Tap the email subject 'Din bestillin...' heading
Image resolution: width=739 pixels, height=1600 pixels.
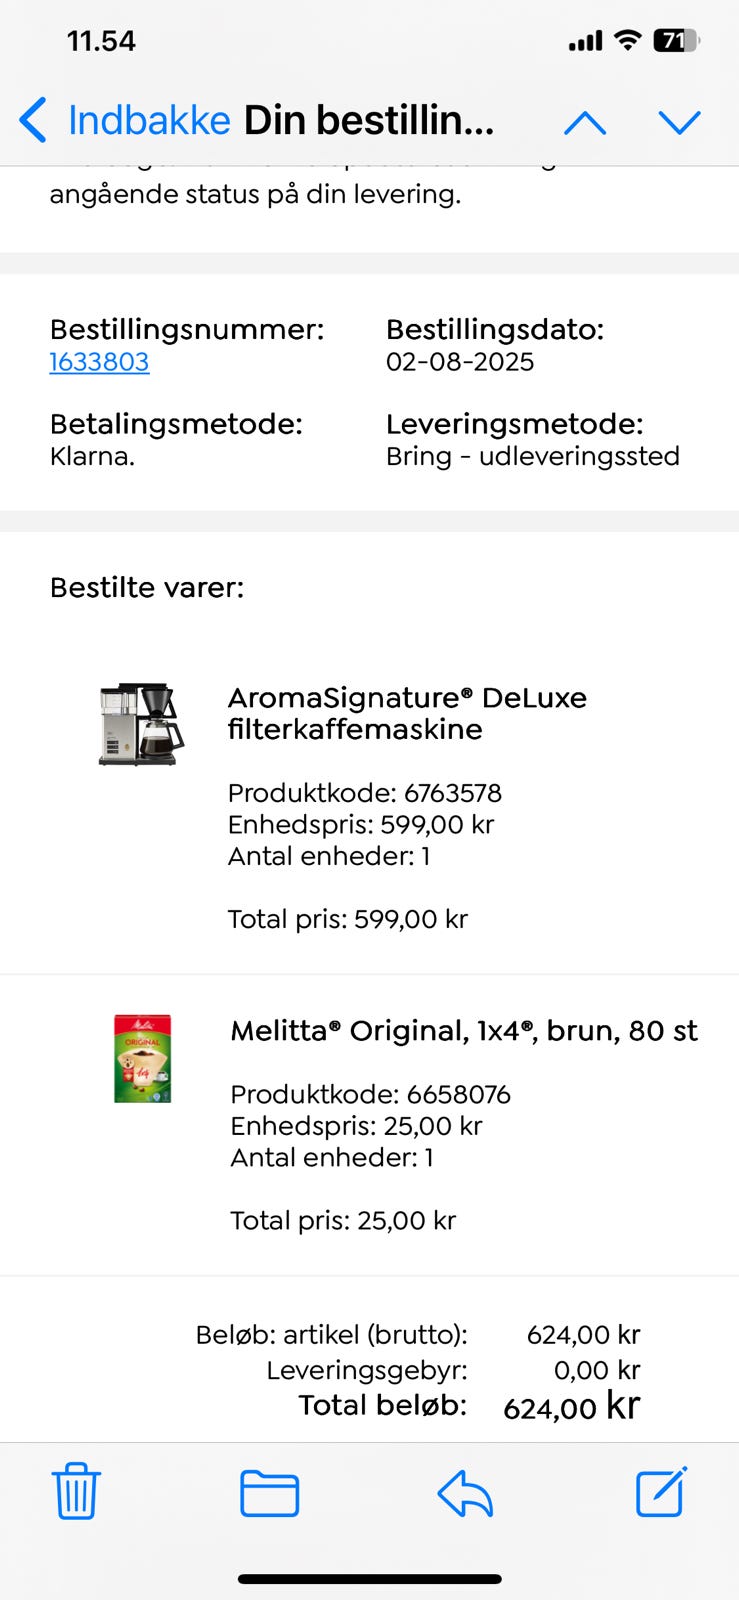pos(369,121)
